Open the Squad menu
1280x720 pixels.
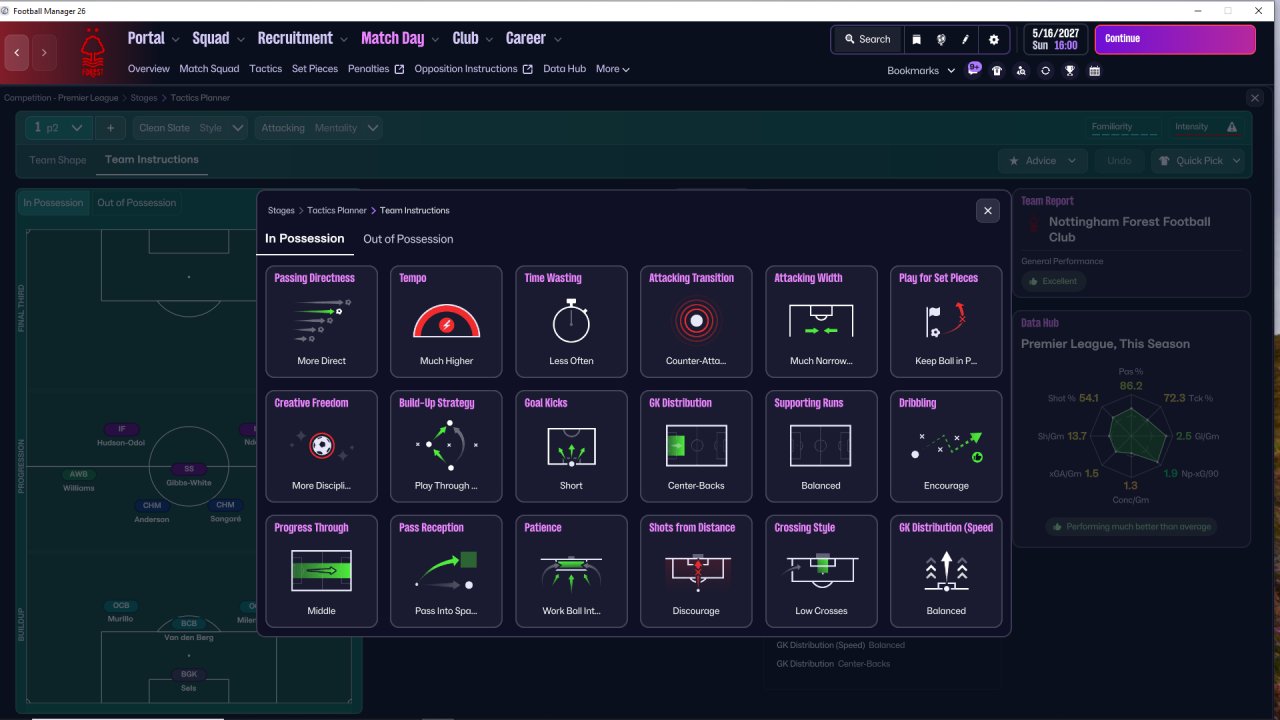[x=218, y=38]
